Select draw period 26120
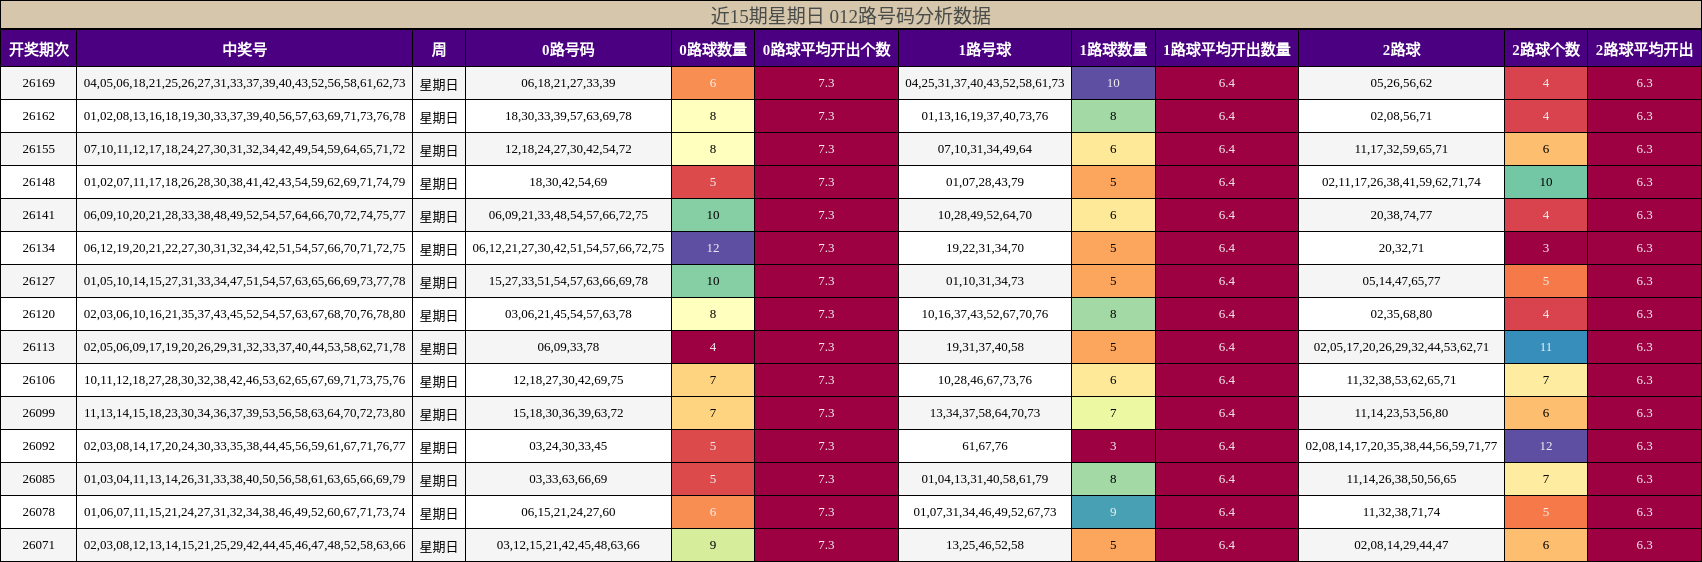The width and height of the screenshot is (1702, 562). pyautogui.click(x=39, y=314)
